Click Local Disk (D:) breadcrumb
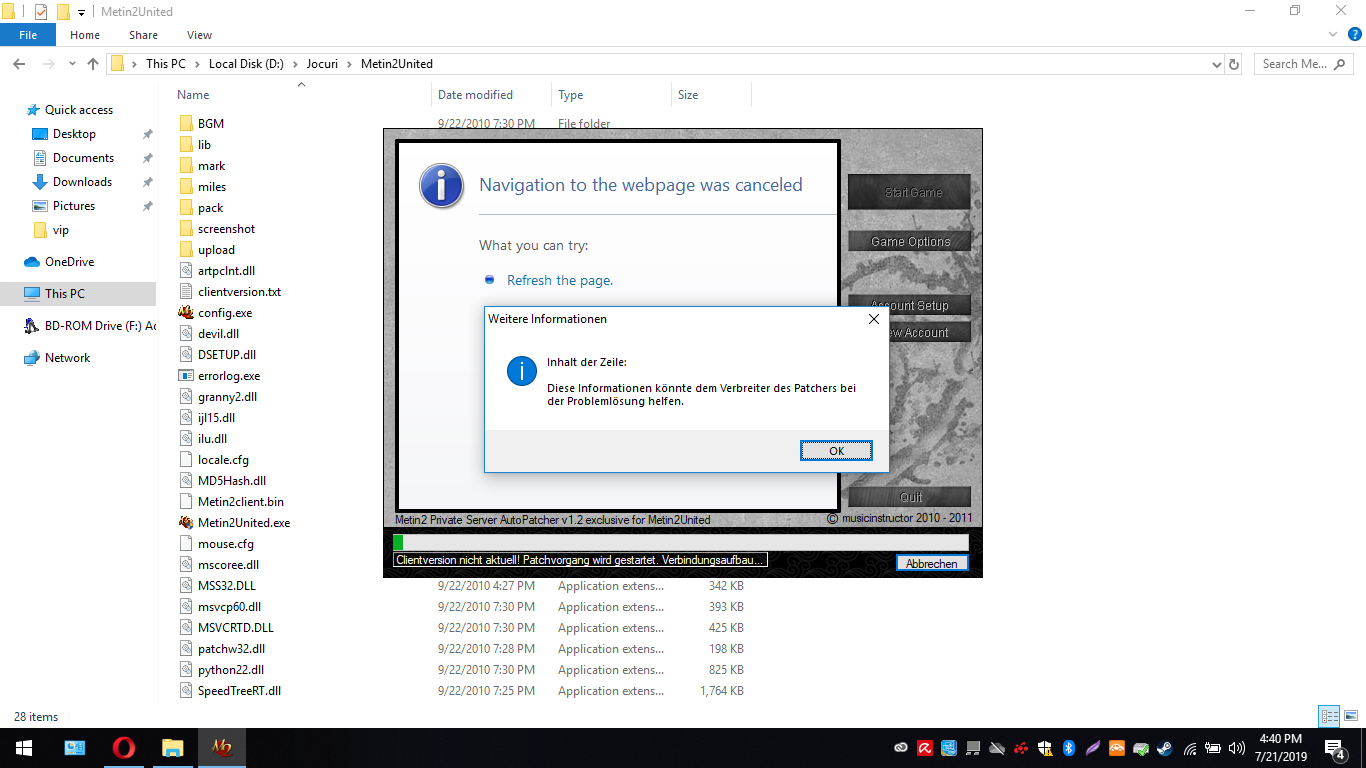 pyautogui.click(x=246, y=64)
